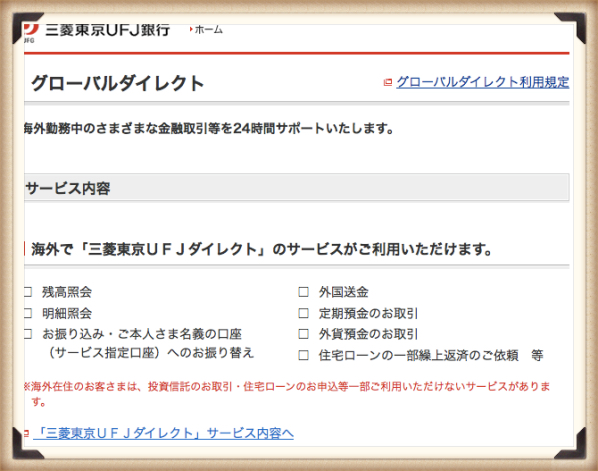Click external-link icon beside グローバルダイレクト利用規定
The height and width of the screenshot is (471, 598).
coord(388,82)
